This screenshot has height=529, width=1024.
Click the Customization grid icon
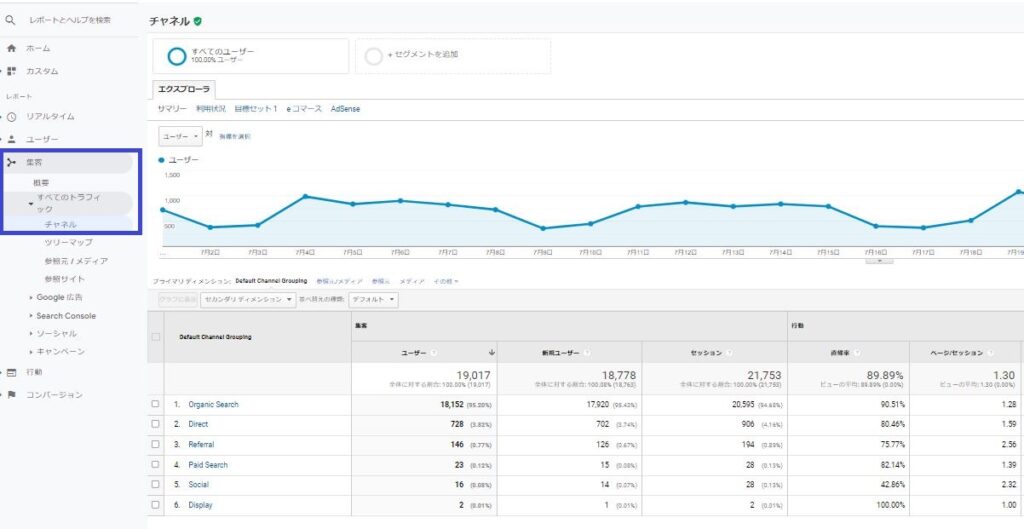pos(11,71)
